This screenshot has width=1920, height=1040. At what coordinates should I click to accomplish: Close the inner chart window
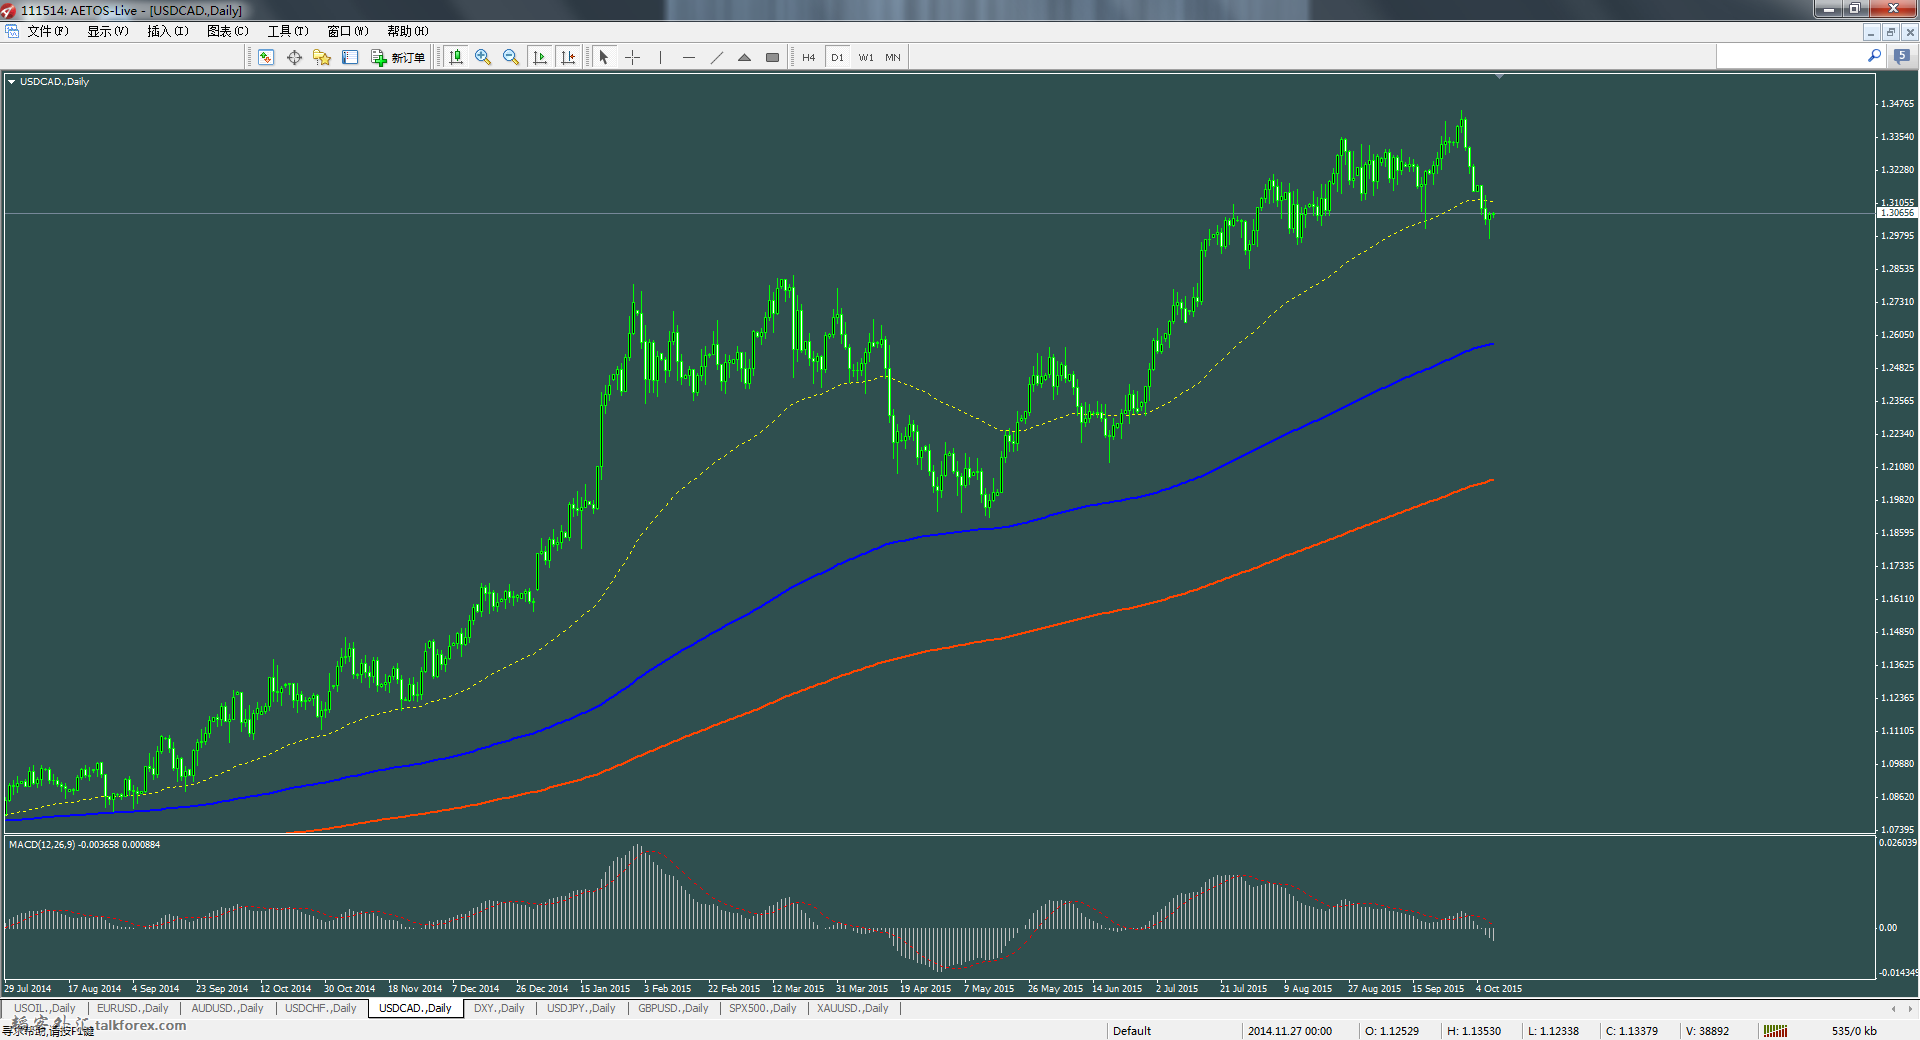pyautogui.click(x=1909, y=32)
